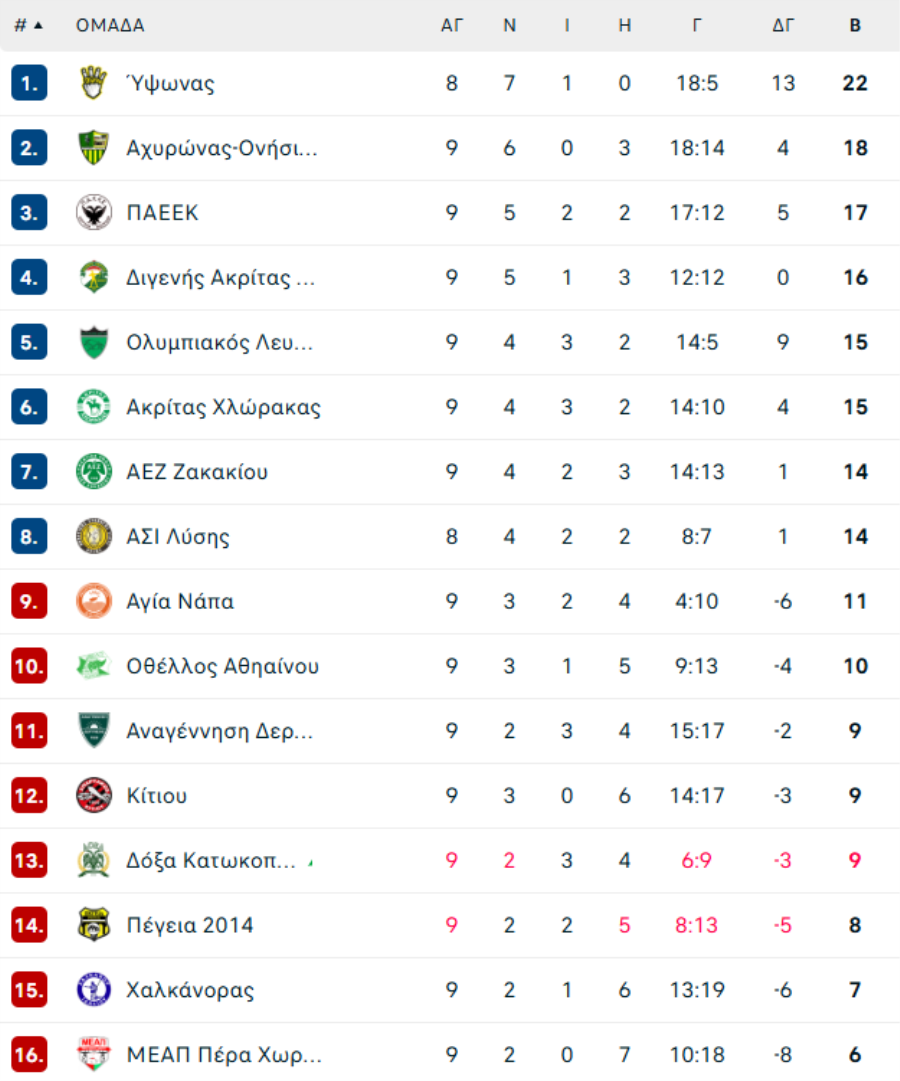
Task: Select the Πέγεια 2014 team name
Action: coord(190,925)
